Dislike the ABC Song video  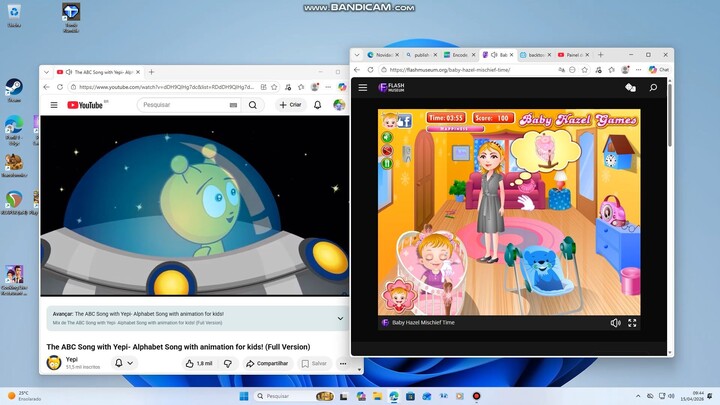(228, 364)
